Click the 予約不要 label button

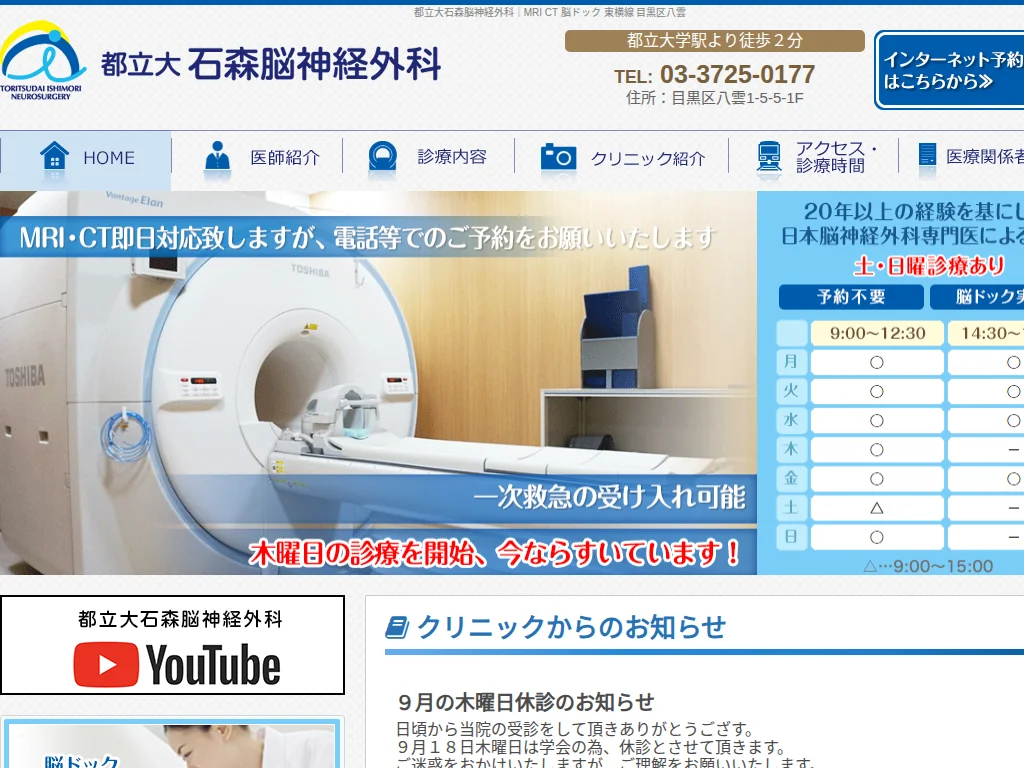point(851,297)
